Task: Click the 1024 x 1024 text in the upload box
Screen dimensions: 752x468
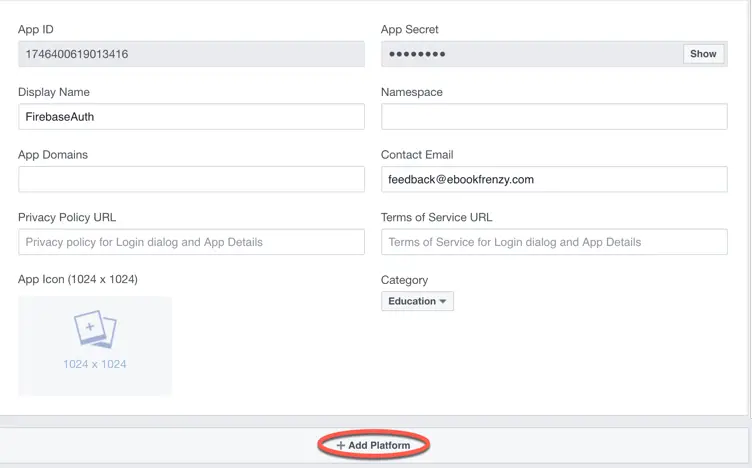Action: pyautogui.click(x=95, y=364)
